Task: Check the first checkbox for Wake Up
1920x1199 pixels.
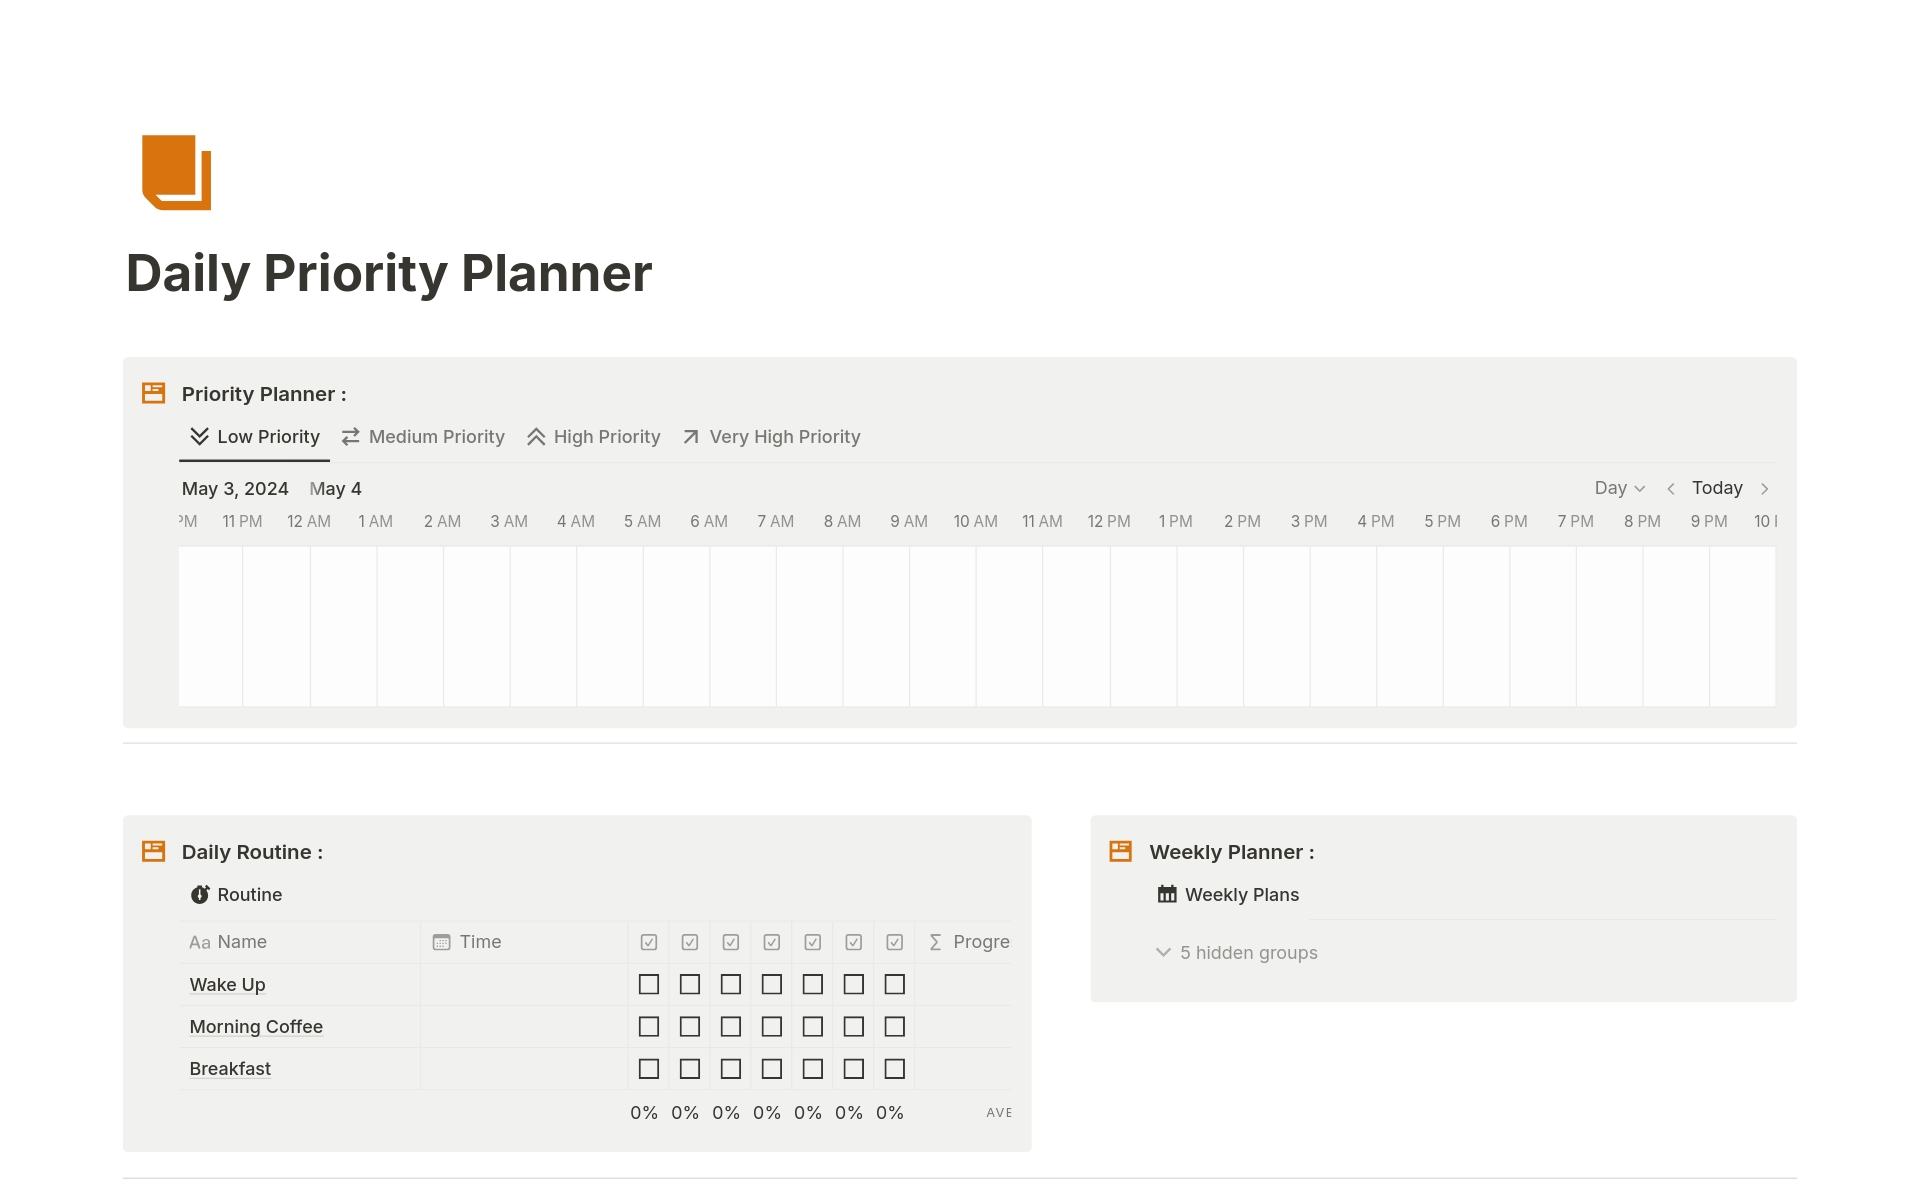Action: (649, 984)
